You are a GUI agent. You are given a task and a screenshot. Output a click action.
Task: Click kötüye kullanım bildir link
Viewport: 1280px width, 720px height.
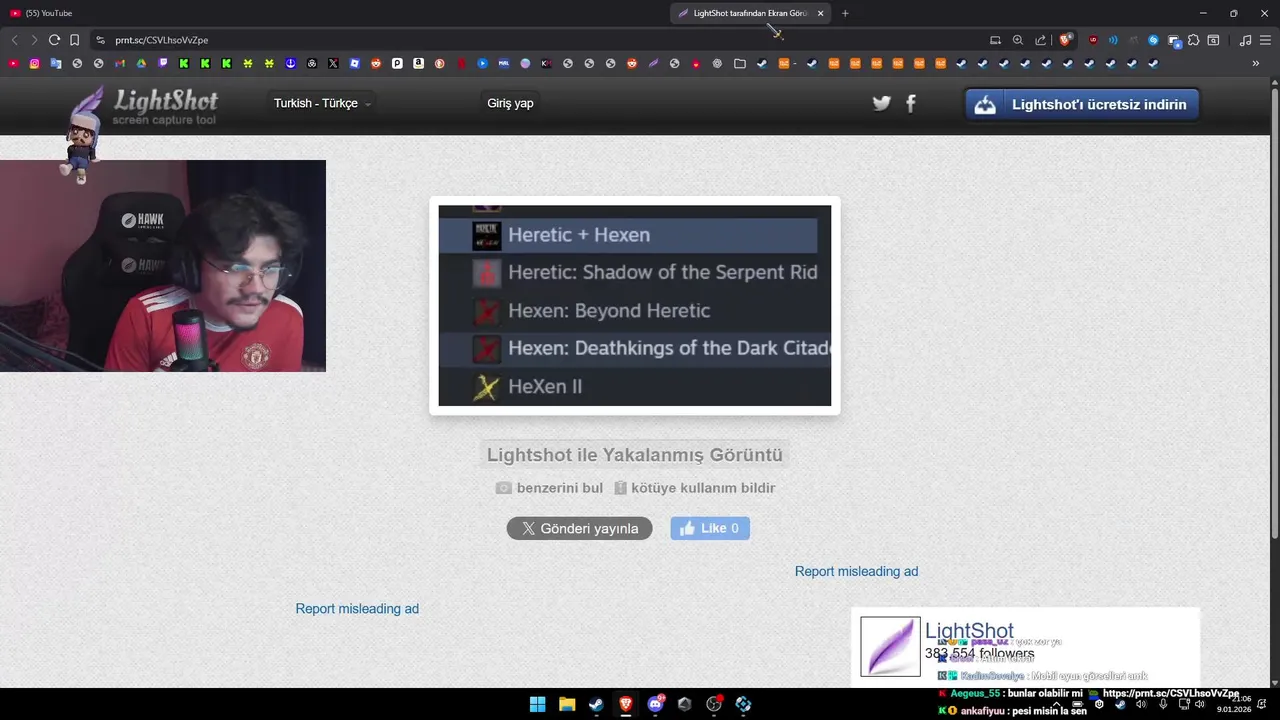point(694,488)
